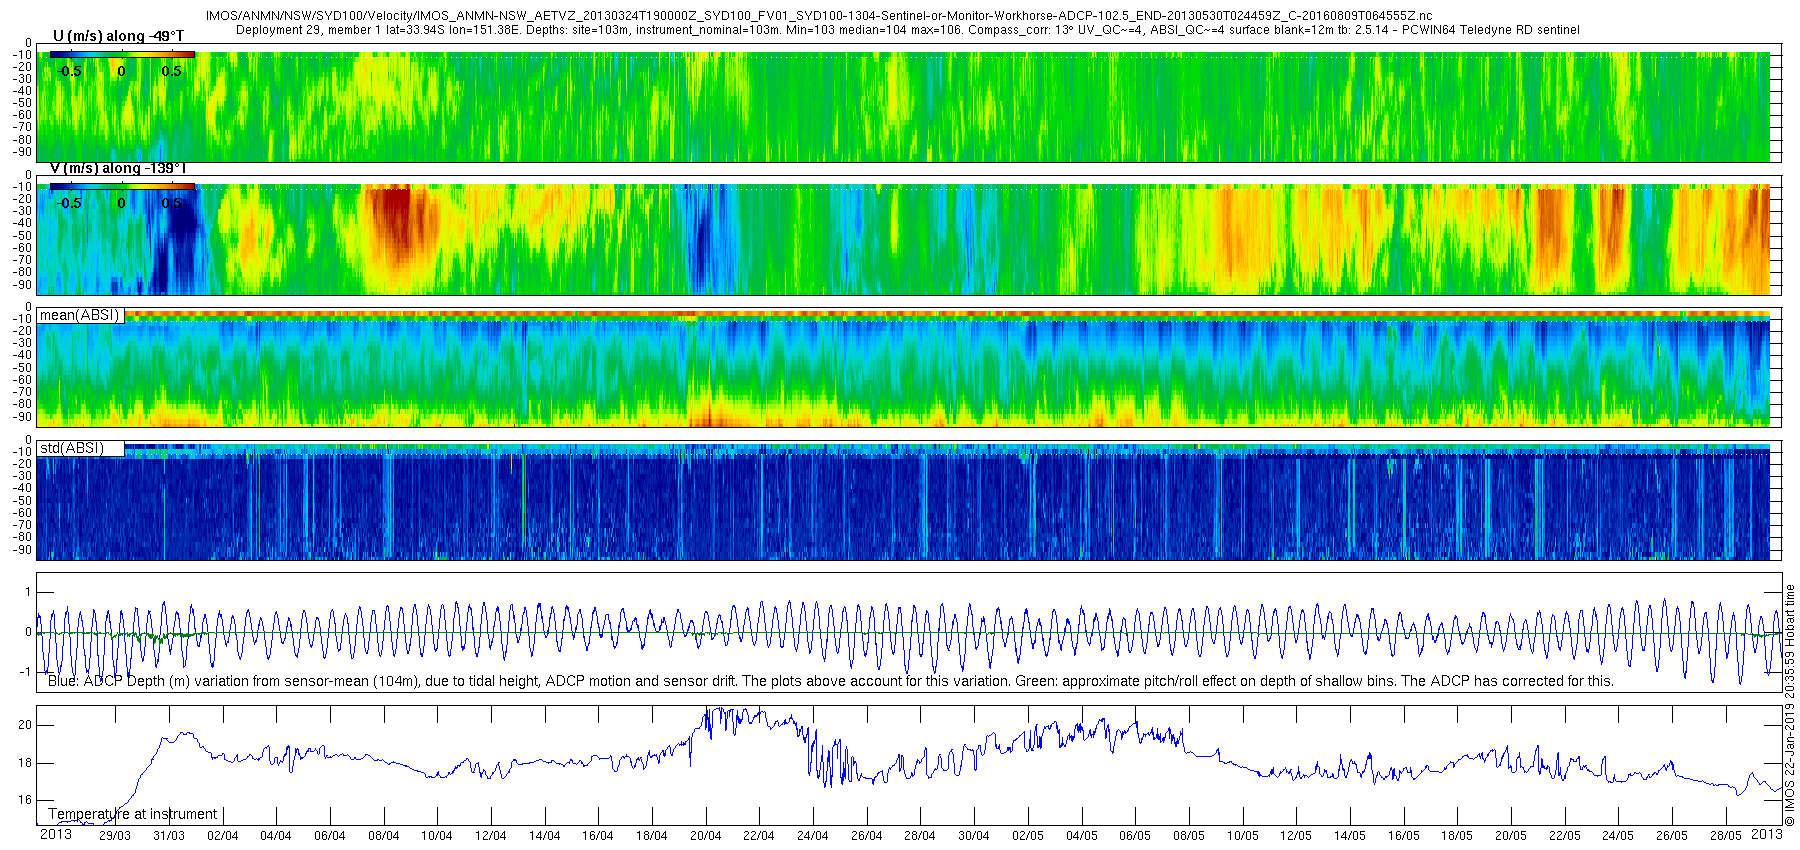The width and height of the screenshot is (1800, 850).
Task: Click the 20/04 date tick
Action: 705,836
